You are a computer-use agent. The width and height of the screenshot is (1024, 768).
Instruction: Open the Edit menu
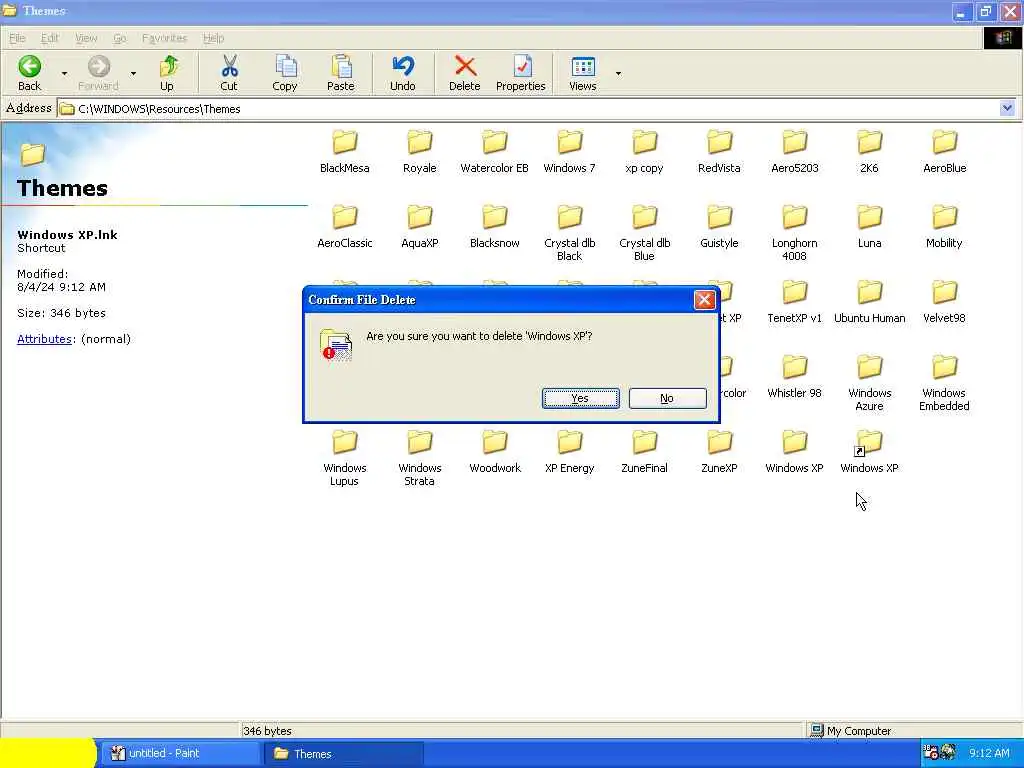tap(50, 38)
